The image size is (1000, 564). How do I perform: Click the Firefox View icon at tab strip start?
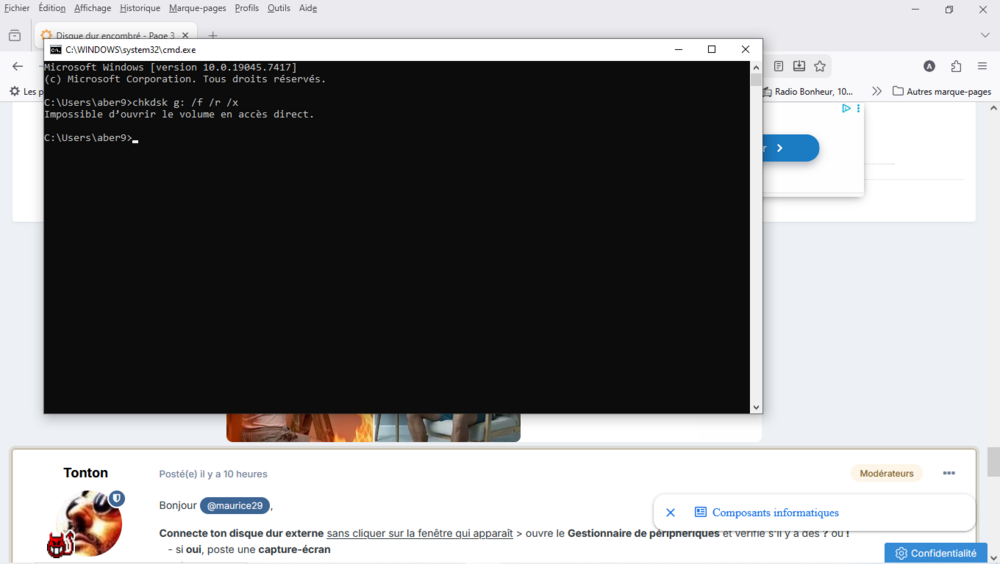tap(15, 36)
